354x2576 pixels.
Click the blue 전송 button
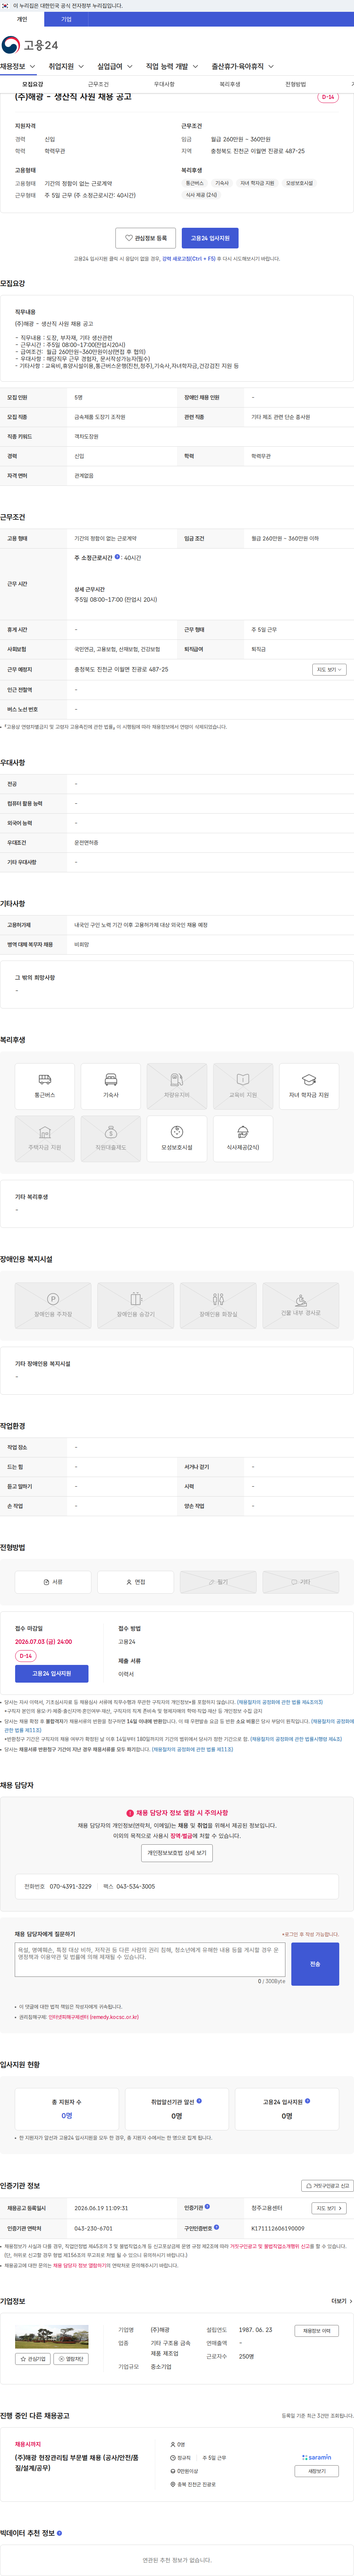[x=315, y=1964]
